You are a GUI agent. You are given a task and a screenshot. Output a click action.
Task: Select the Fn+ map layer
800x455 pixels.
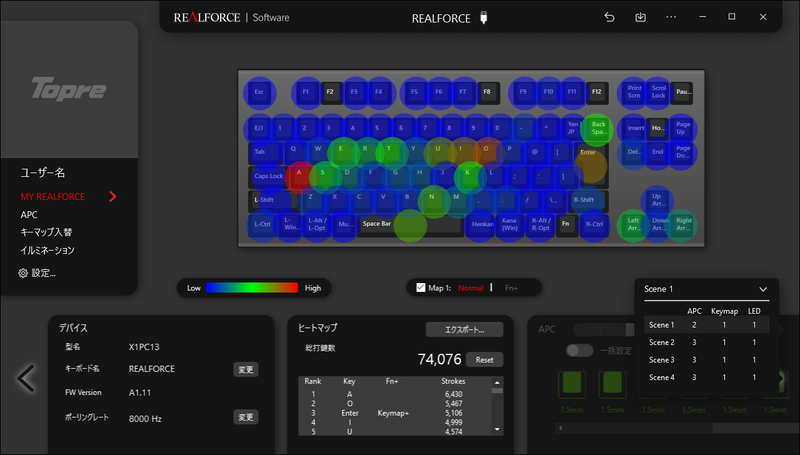click(x=511, y=288)
